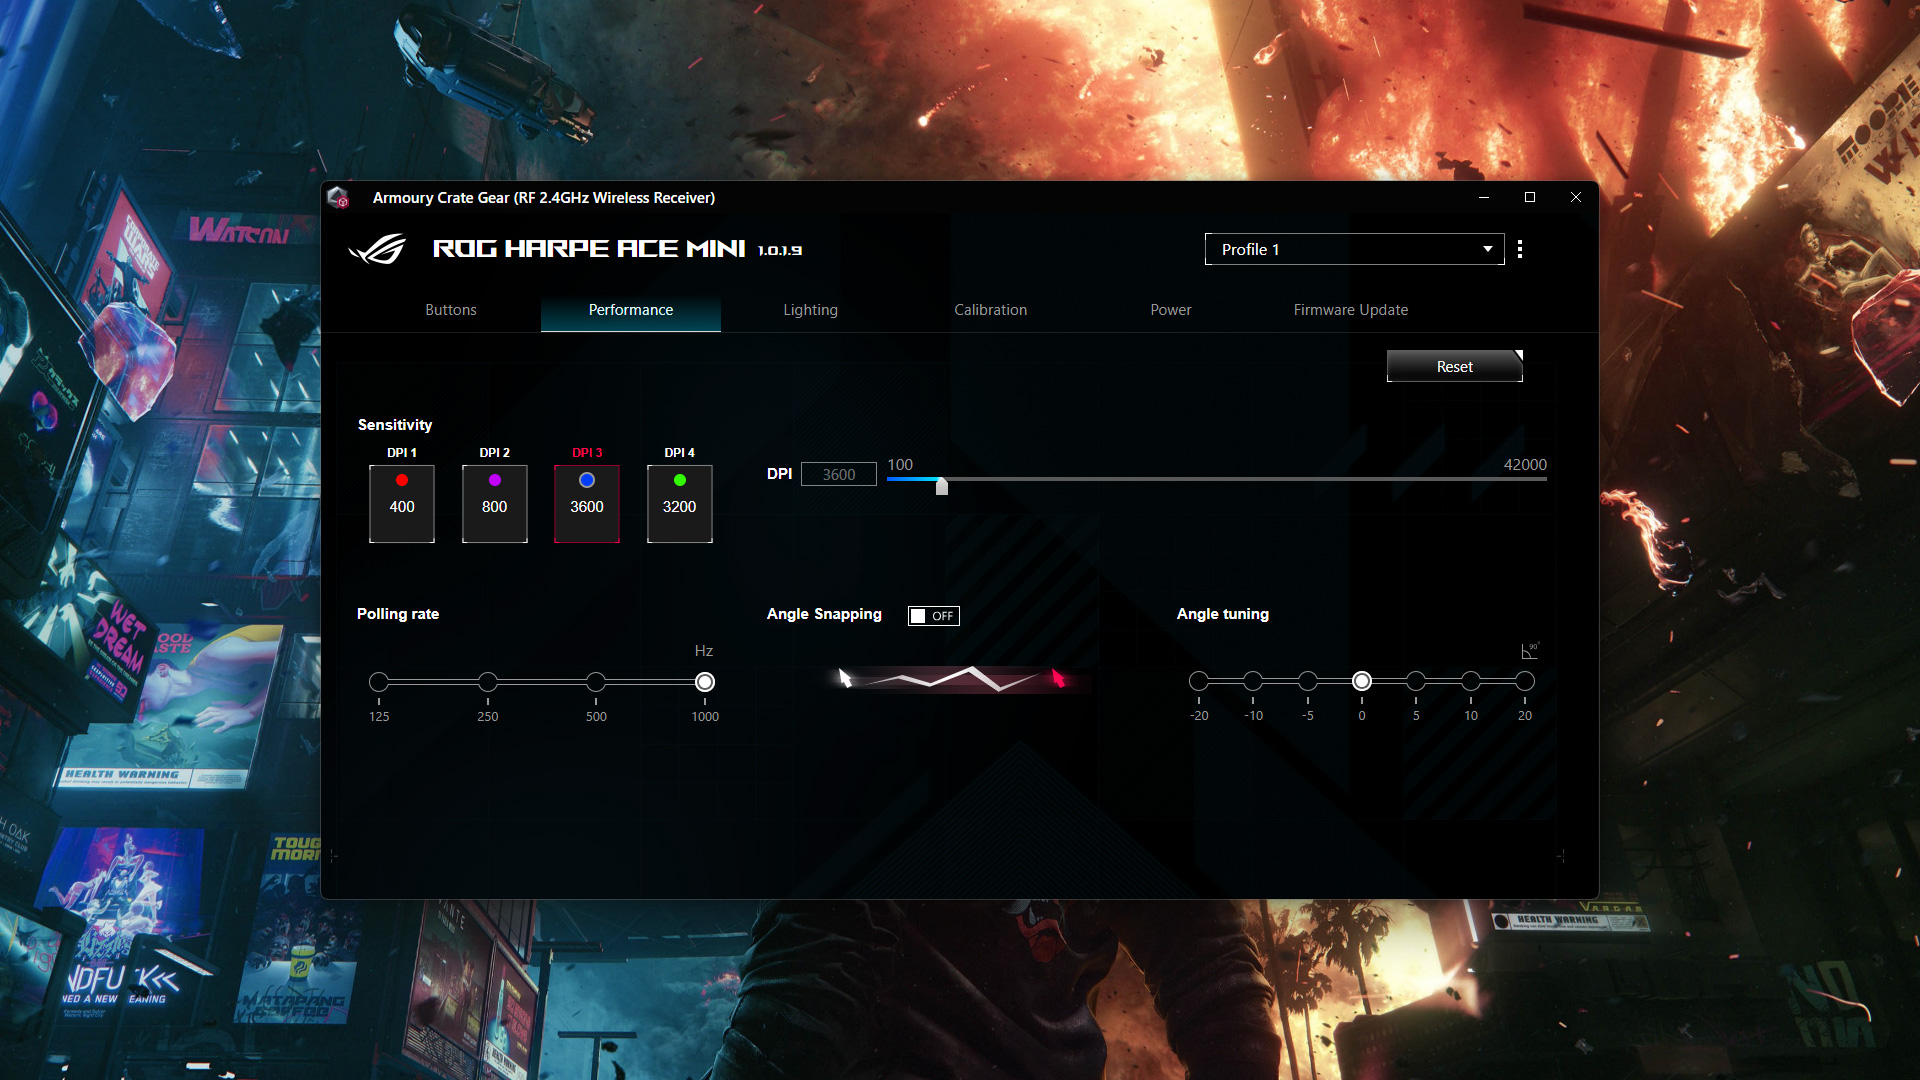1920x1080 pixels.
Task: Click the Polling rate heading
Action: (398, 614)
